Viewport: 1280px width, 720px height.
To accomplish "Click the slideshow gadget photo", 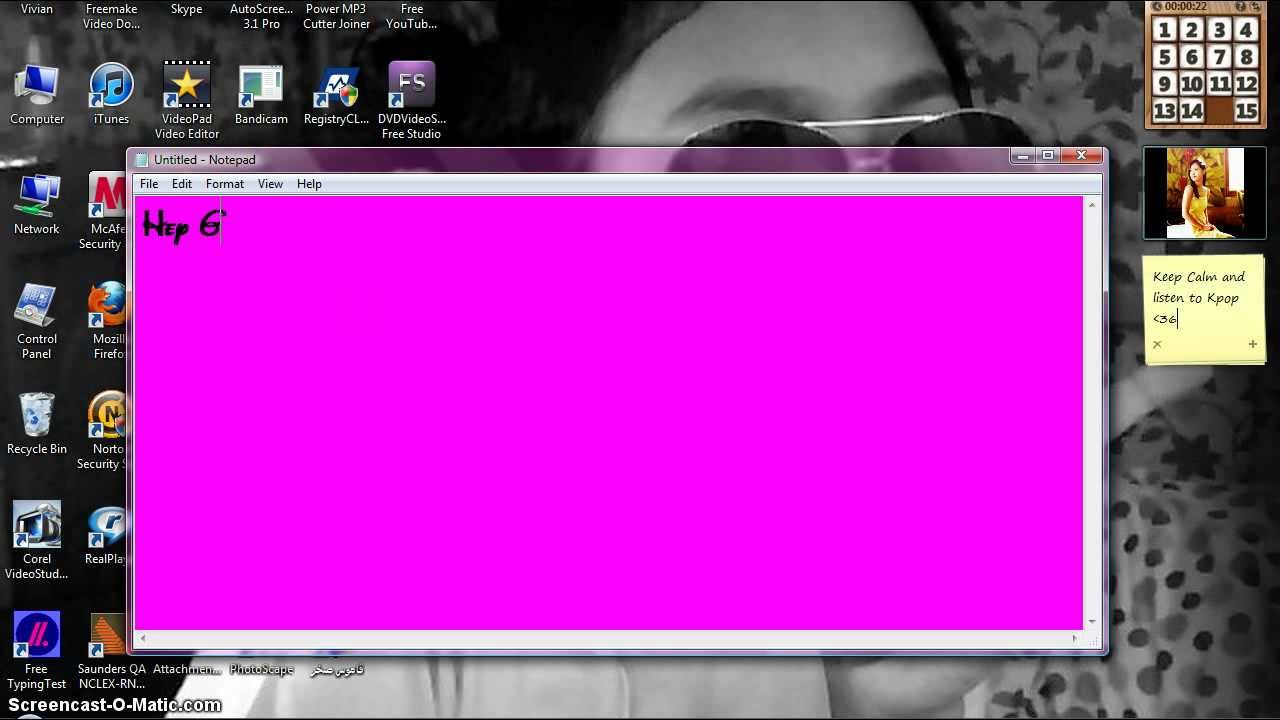I will 1205,193.
